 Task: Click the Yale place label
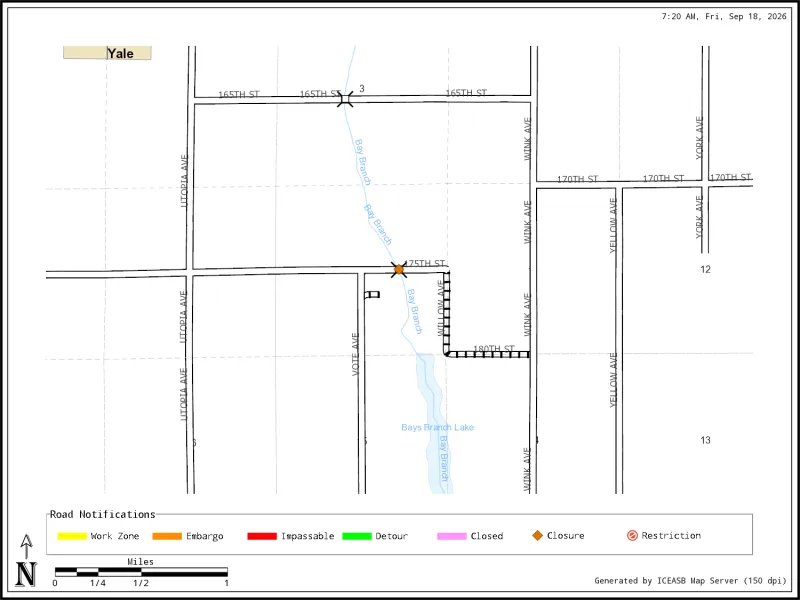point(120,53)
